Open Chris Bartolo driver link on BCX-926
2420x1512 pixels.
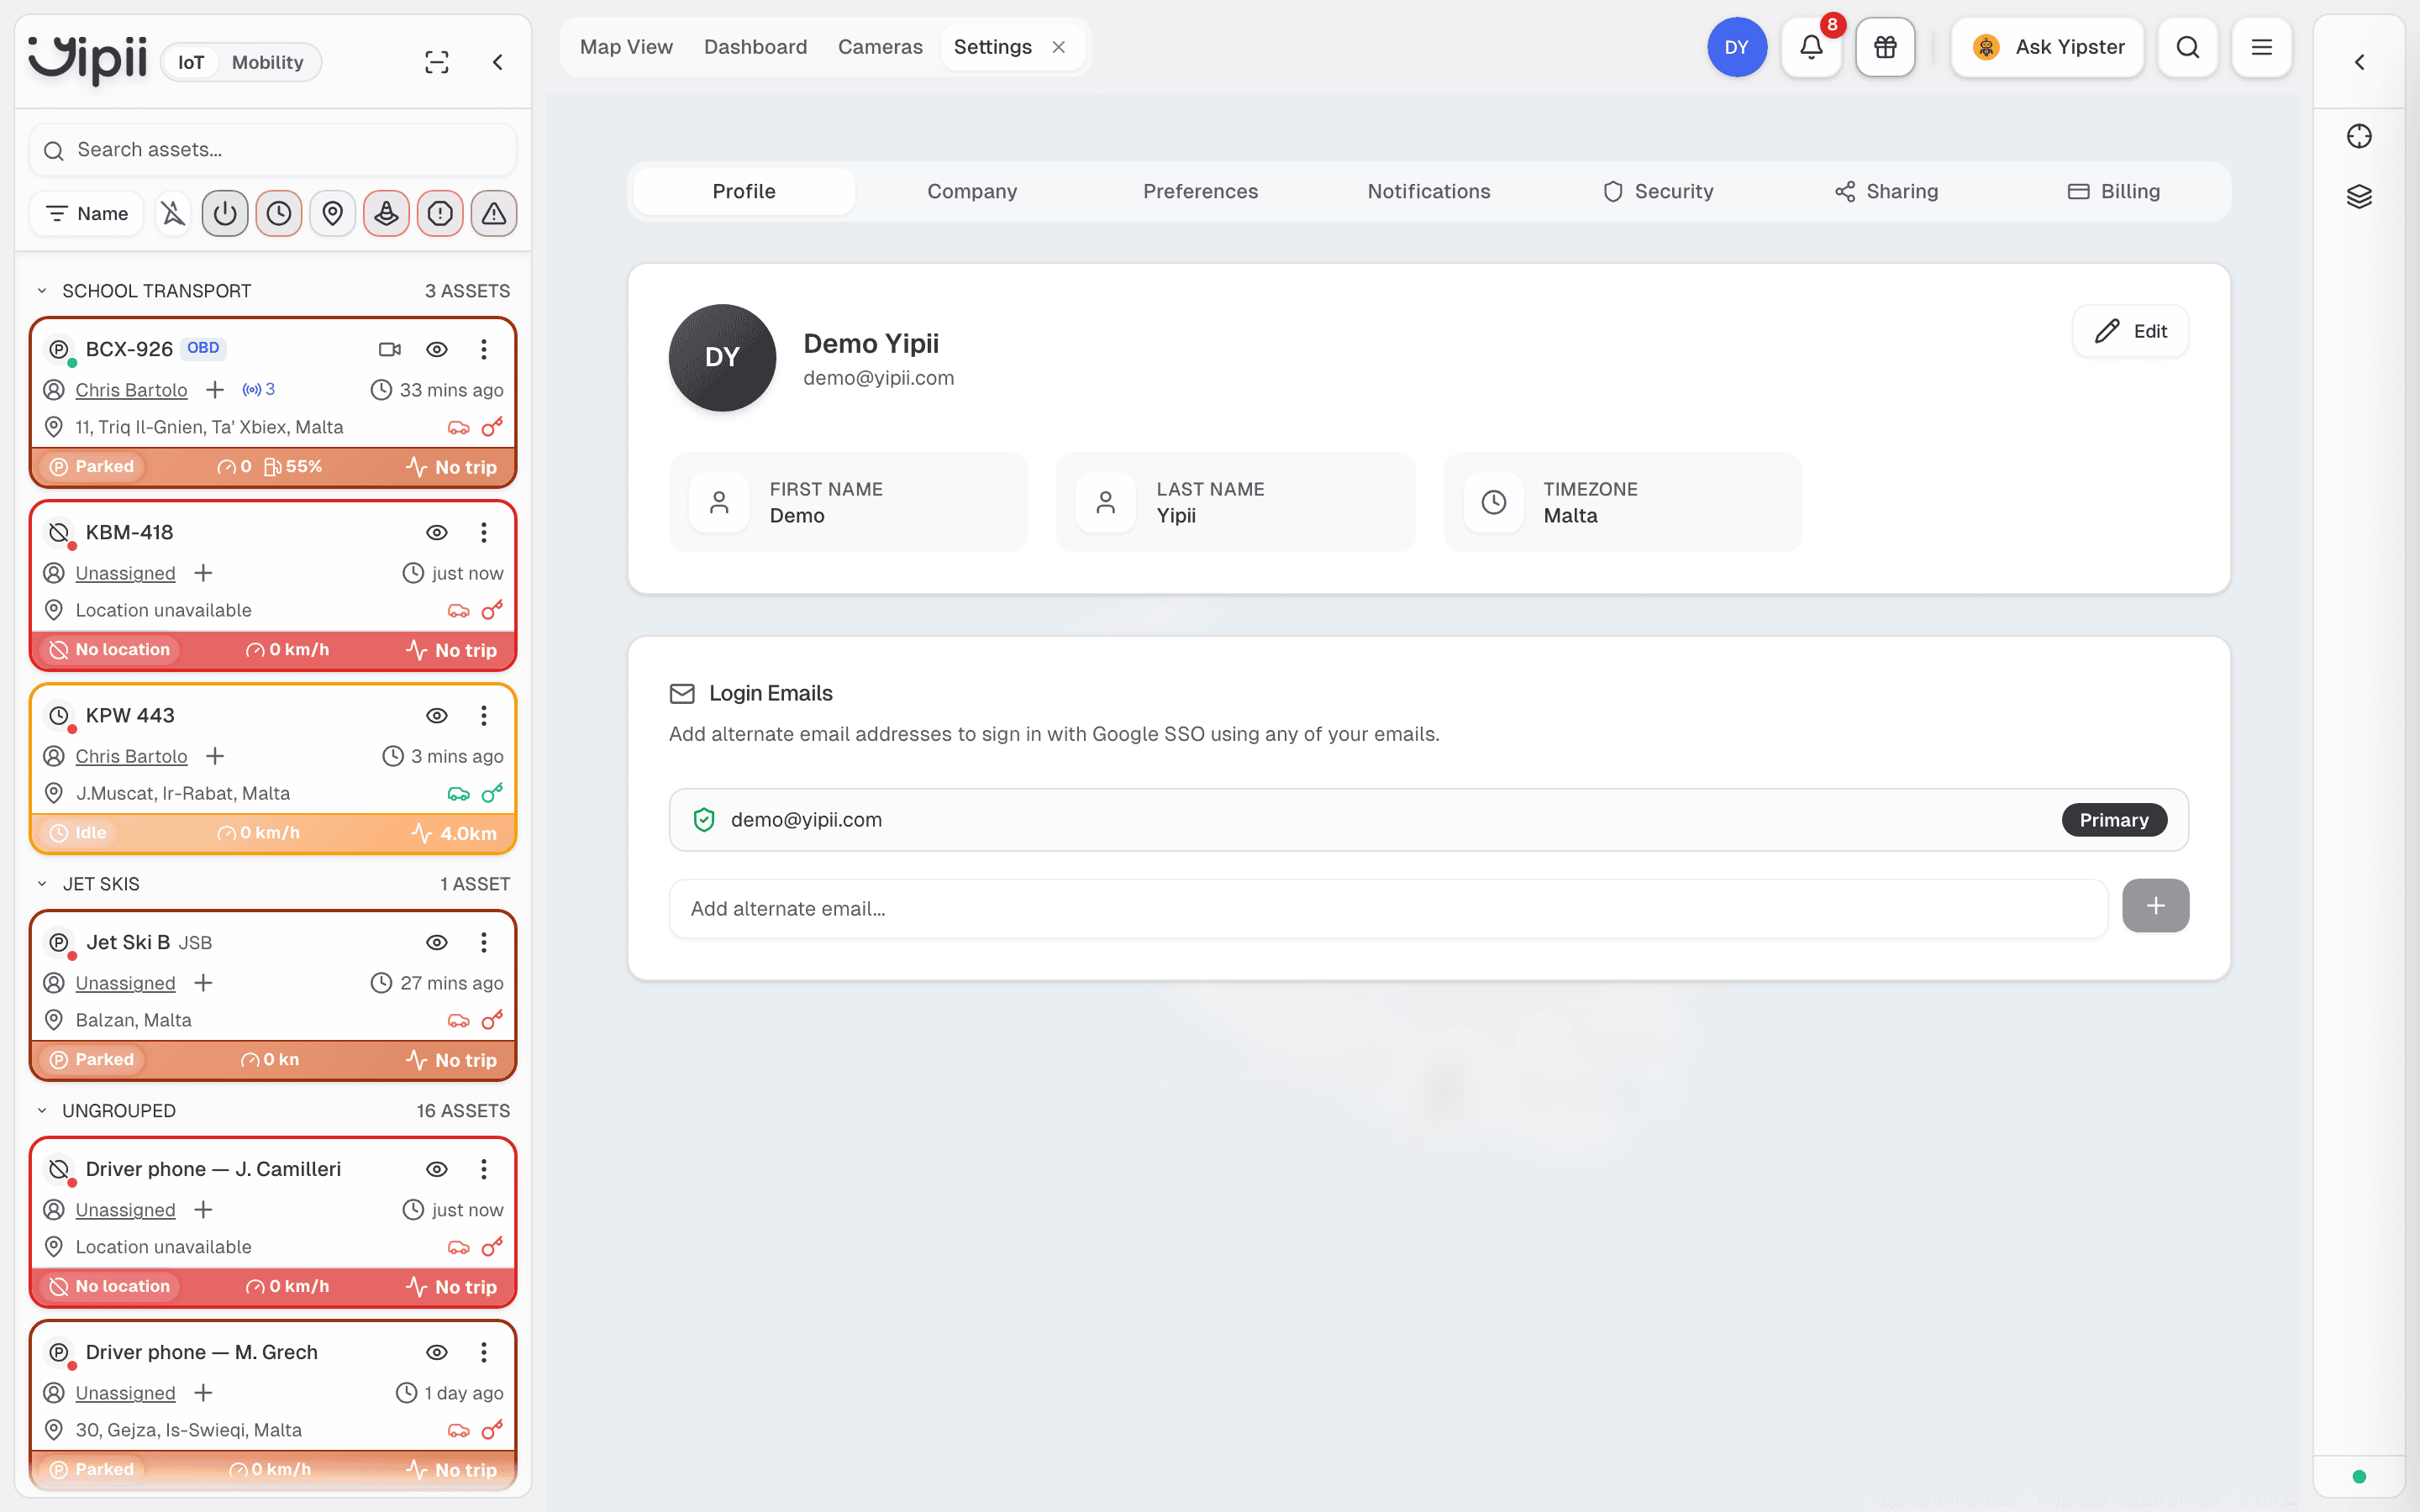tap(131, 390)
